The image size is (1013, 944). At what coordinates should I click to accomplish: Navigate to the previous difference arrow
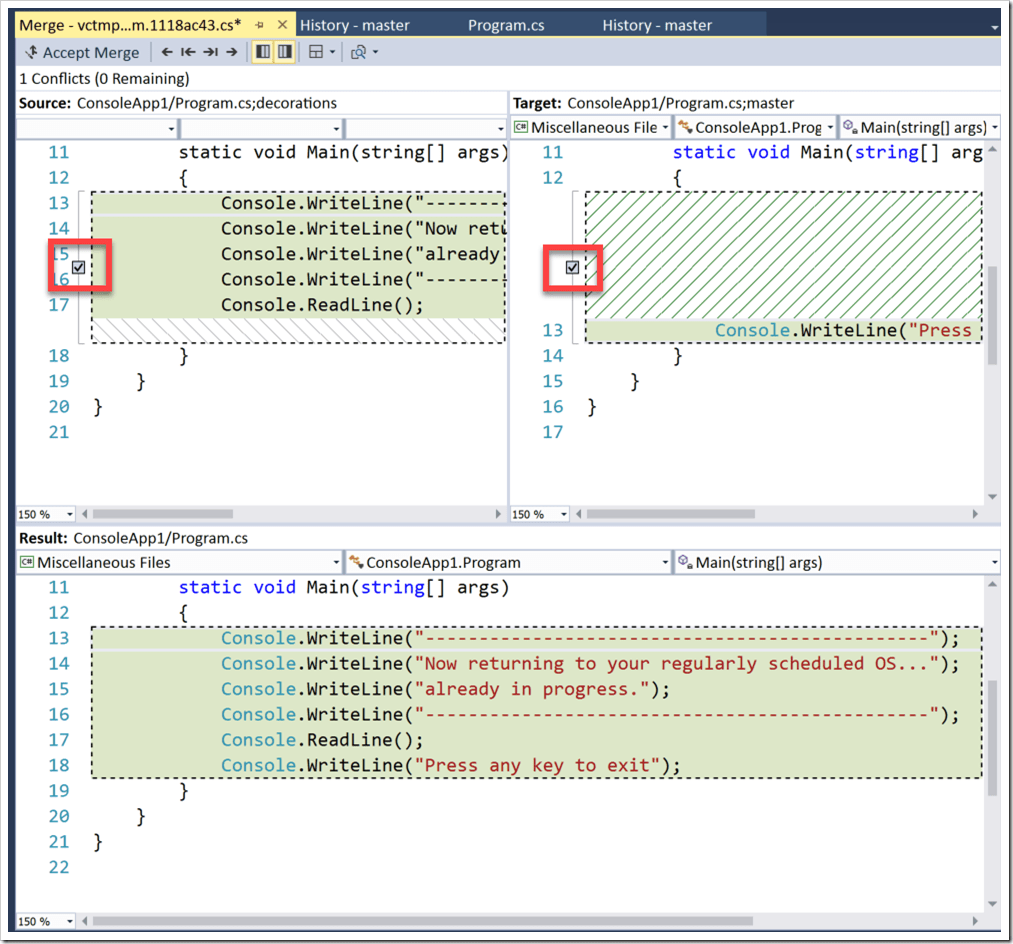[x=167, y=52]
